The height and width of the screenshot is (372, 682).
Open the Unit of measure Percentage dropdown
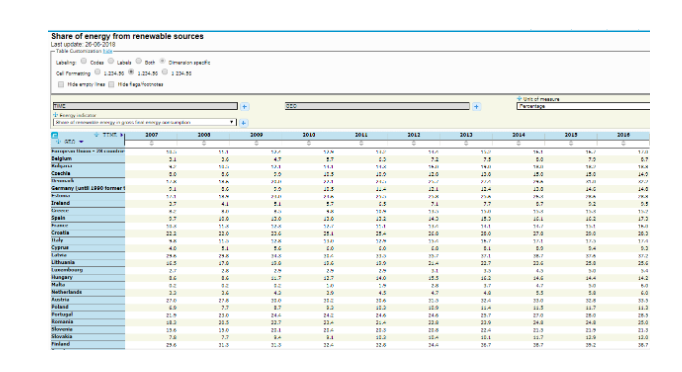click(583, 106)
